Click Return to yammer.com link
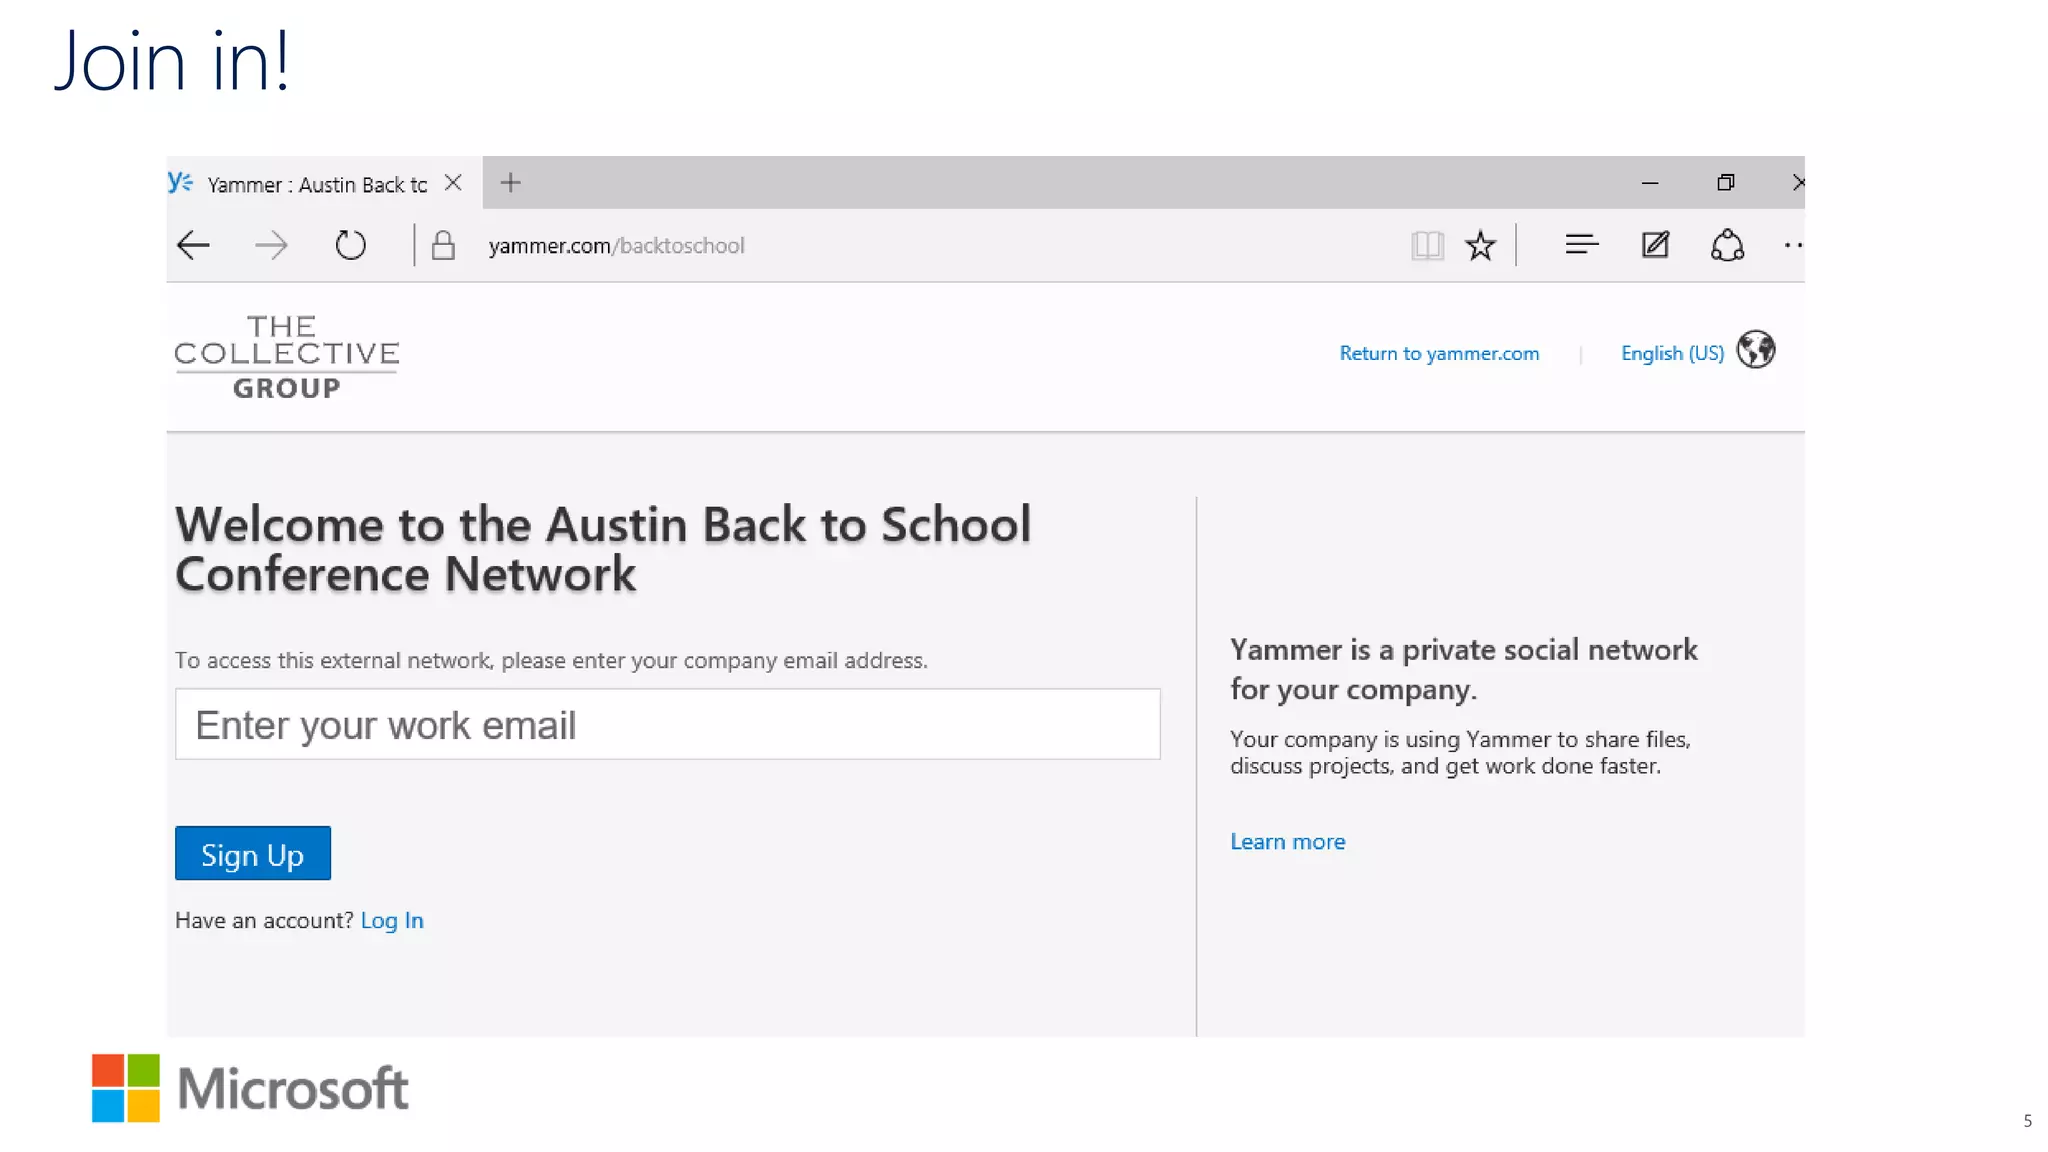 [x=1439, y=353]
